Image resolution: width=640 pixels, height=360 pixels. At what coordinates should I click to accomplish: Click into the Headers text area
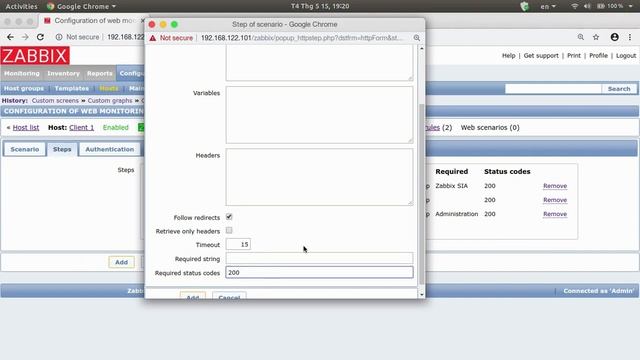click(319, 177)
